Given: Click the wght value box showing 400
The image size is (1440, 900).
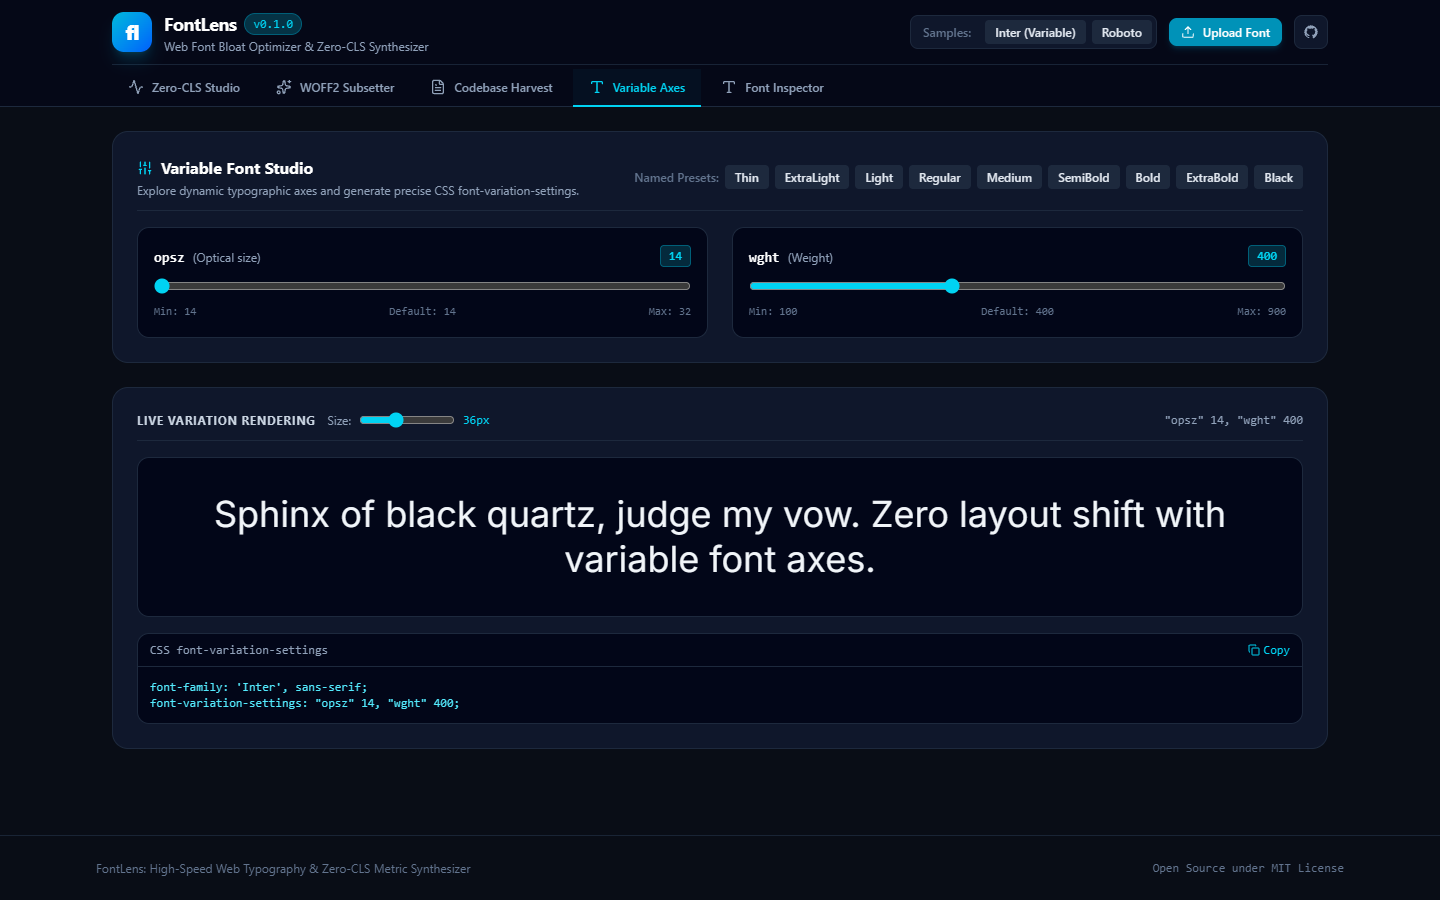Looking at the screenshot, I should pos(1267,256).
